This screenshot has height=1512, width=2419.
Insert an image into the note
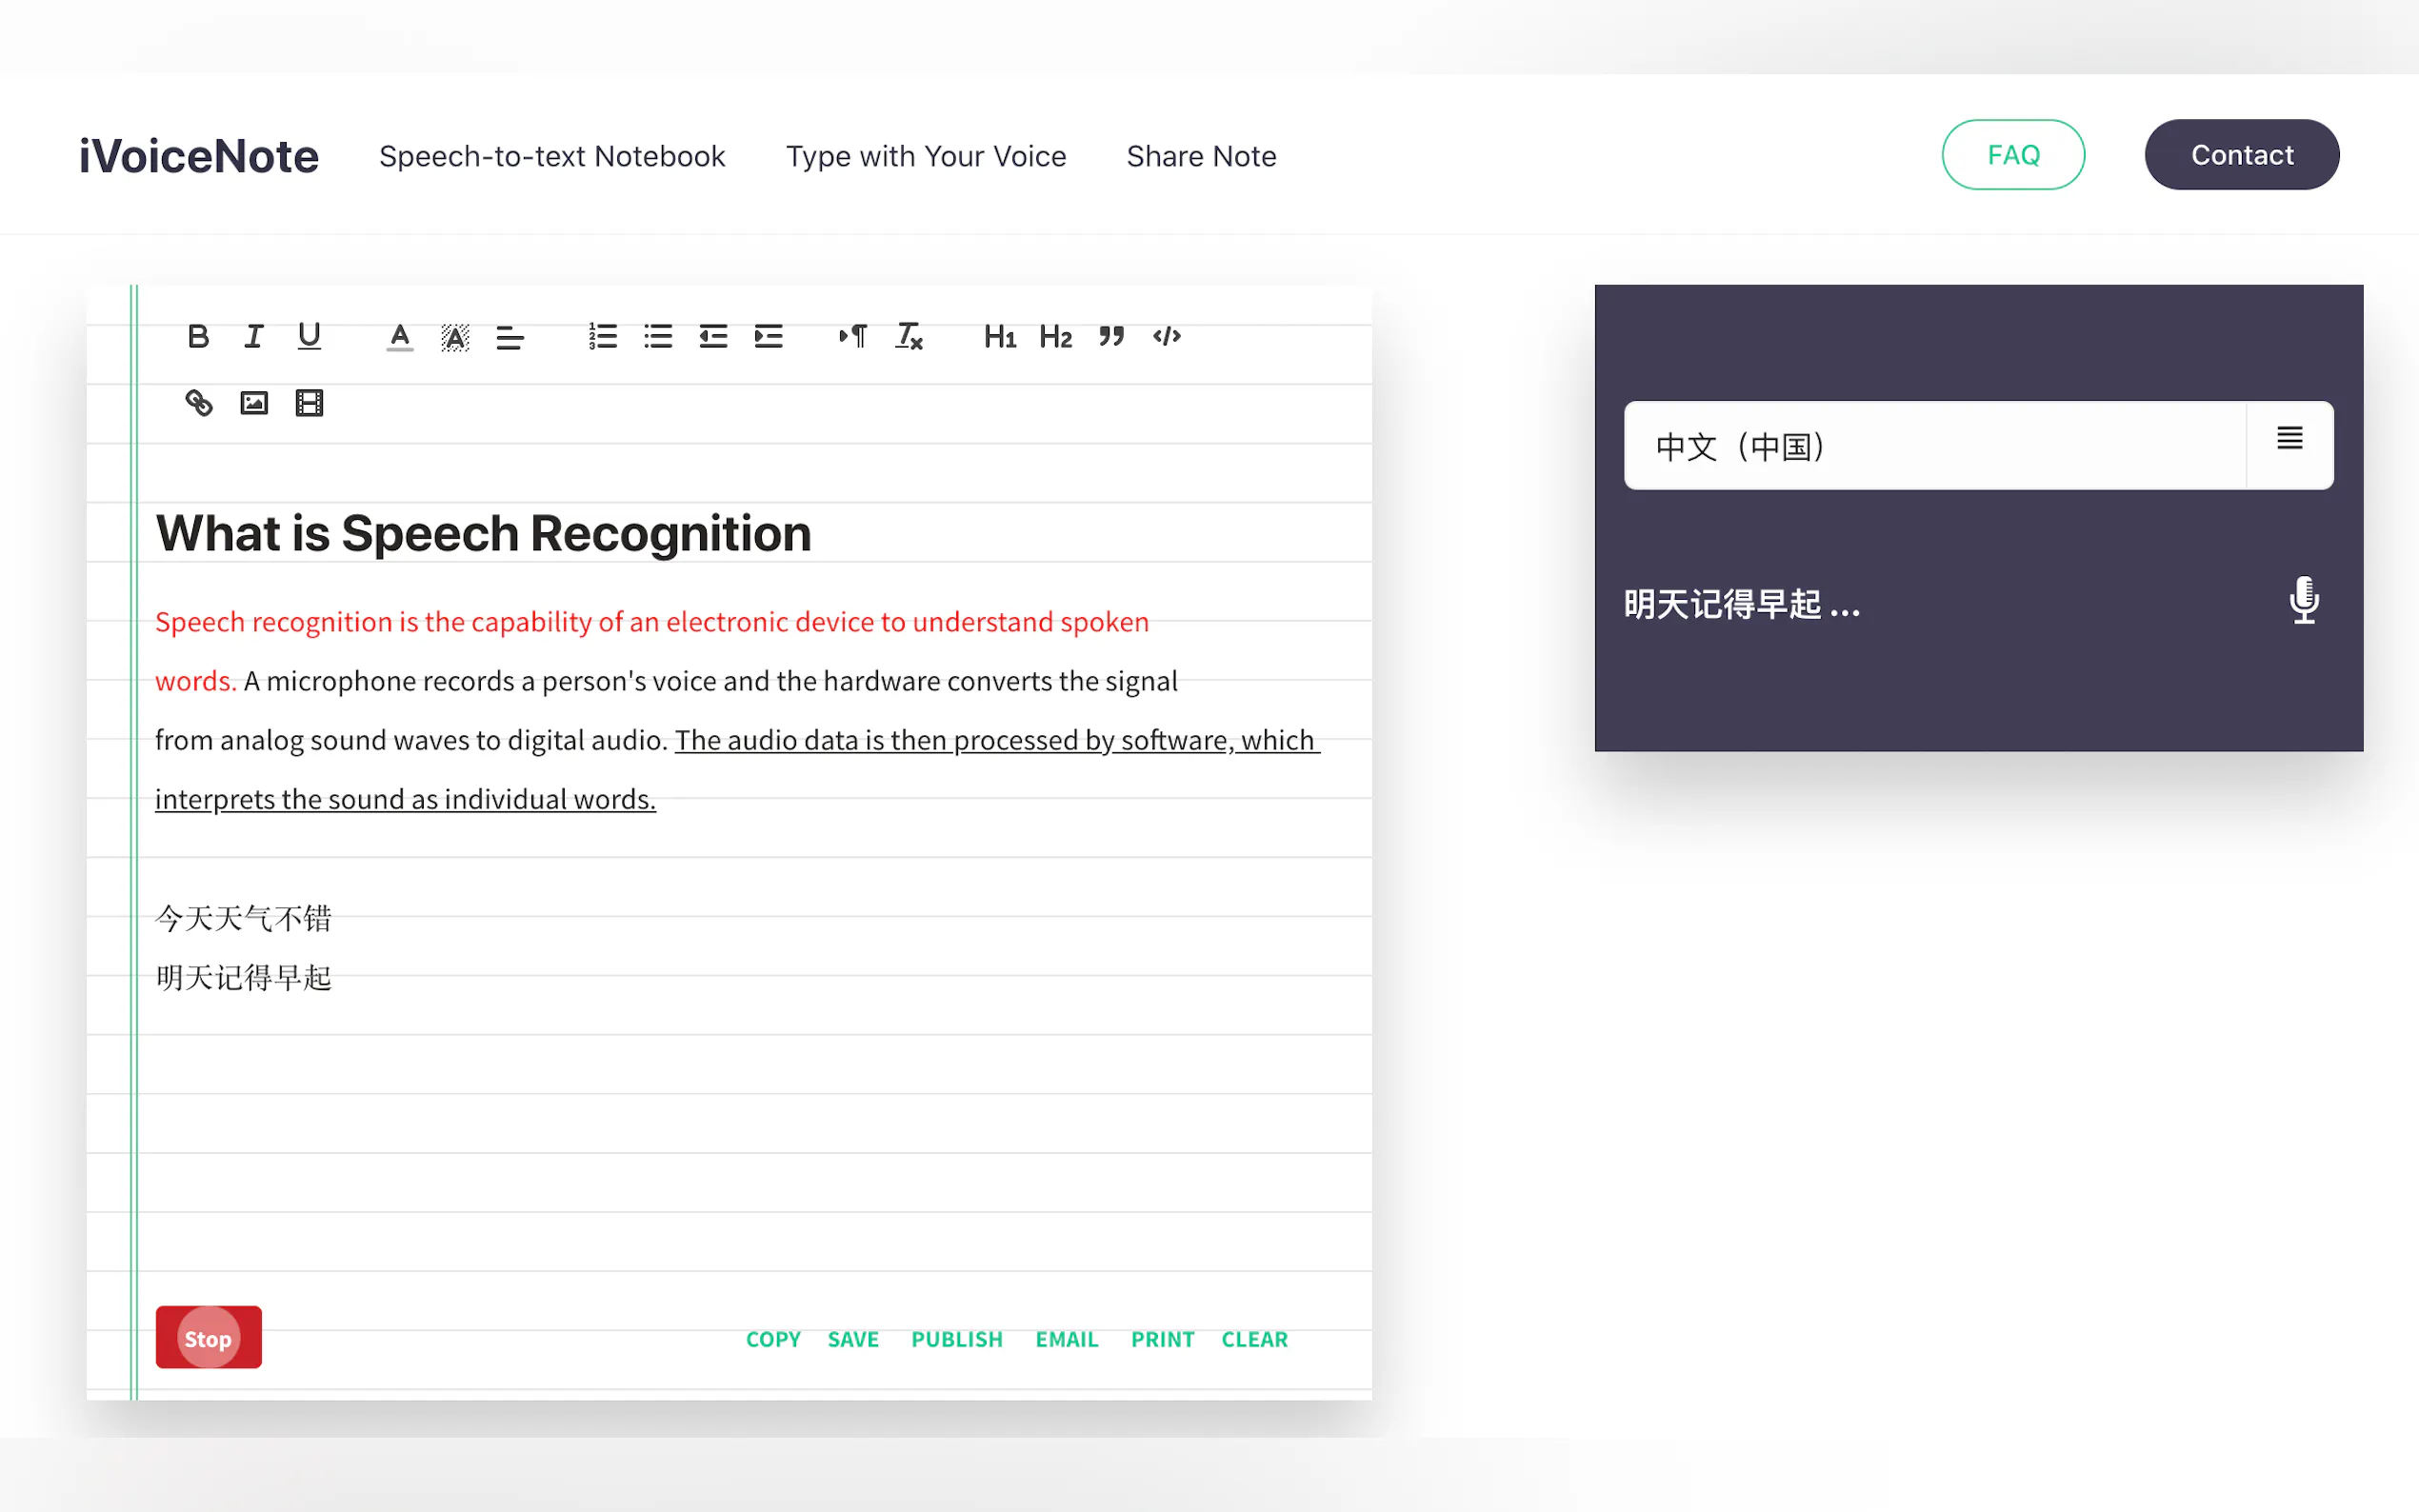click(254, 403)
